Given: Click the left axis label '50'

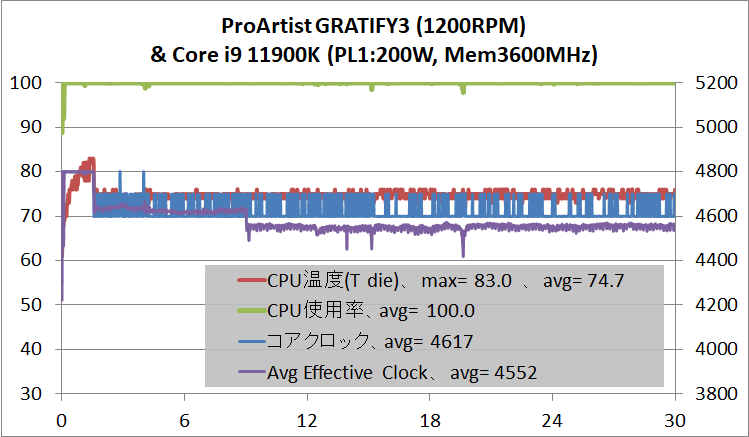Looking at the screenshot, I should coord(31,305).
